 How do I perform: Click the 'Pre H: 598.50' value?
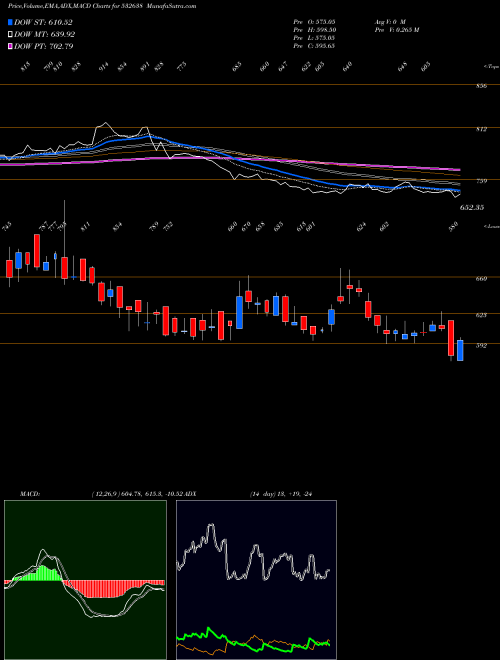coord(314,29)
